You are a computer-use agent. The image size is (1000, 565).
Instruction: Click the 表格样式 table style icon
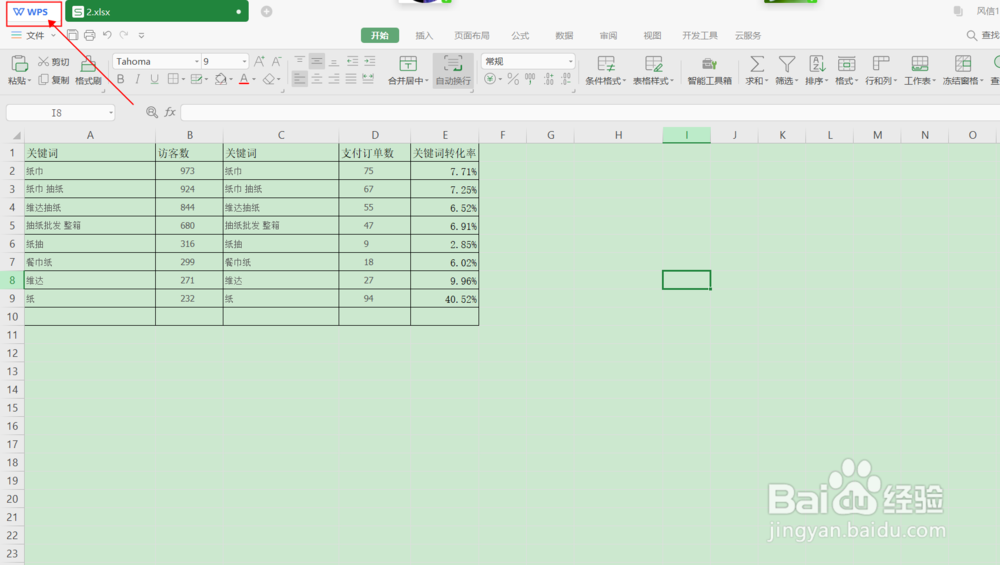(653, 64)
